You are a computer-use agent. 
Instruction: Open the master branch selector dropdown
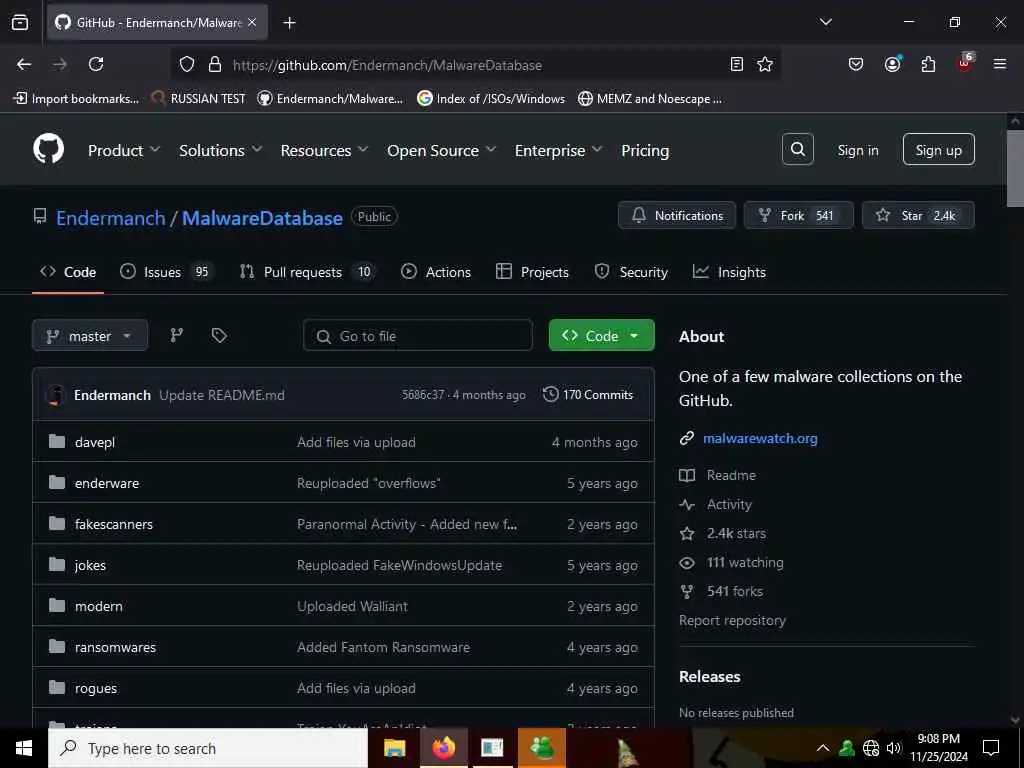(x=90, y=336)
